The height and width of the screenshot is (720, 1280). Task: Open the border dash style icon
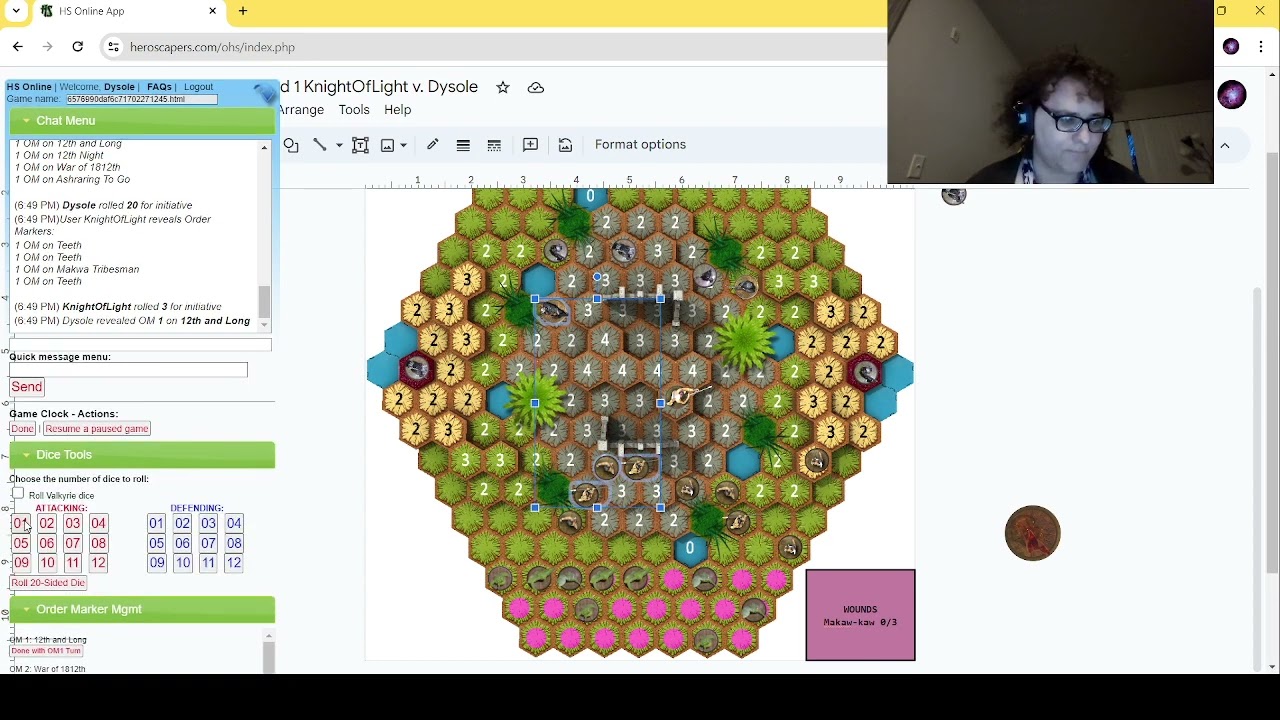pyautogui.click(x=494, y=145)
